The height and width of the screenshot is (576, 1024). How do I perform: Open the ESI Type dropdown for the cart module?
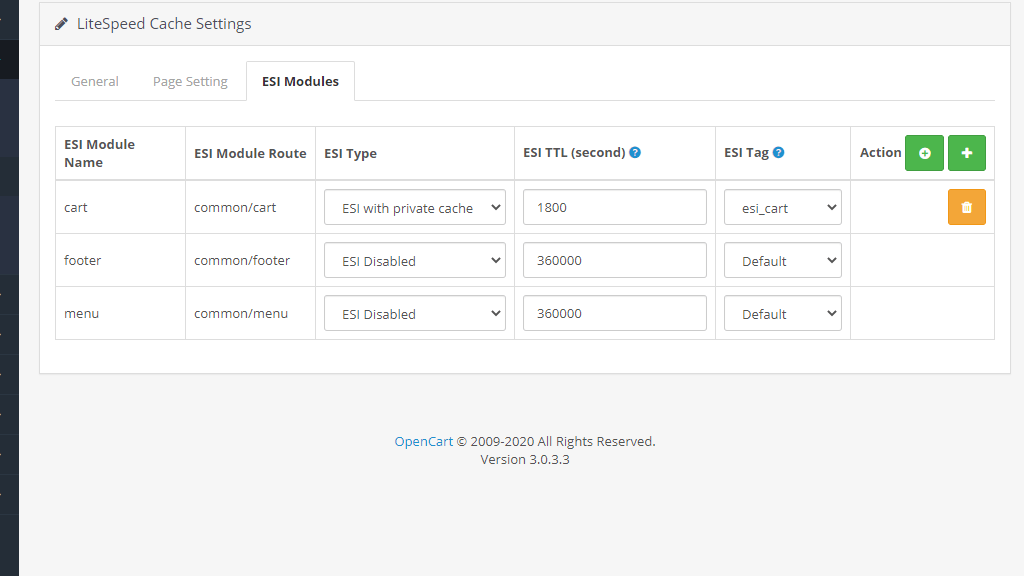point(414,207)
